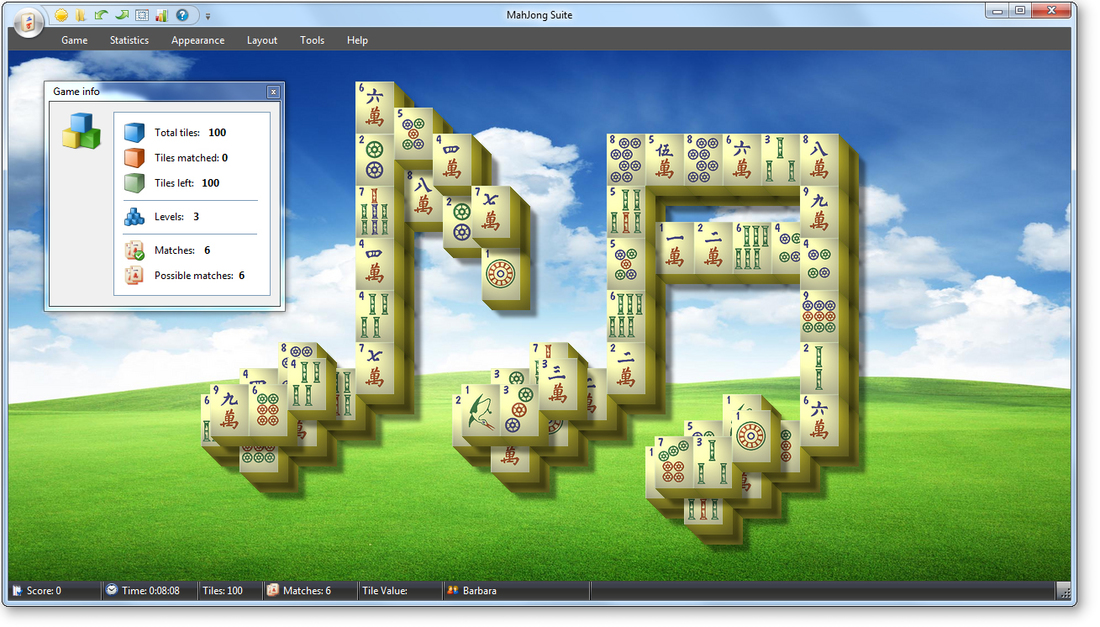The height and width of the screenshot is (627, 1100).
Task: Click the orange cube next to Tiles matched
Action: pyautogui.click(x=134, y=158)
